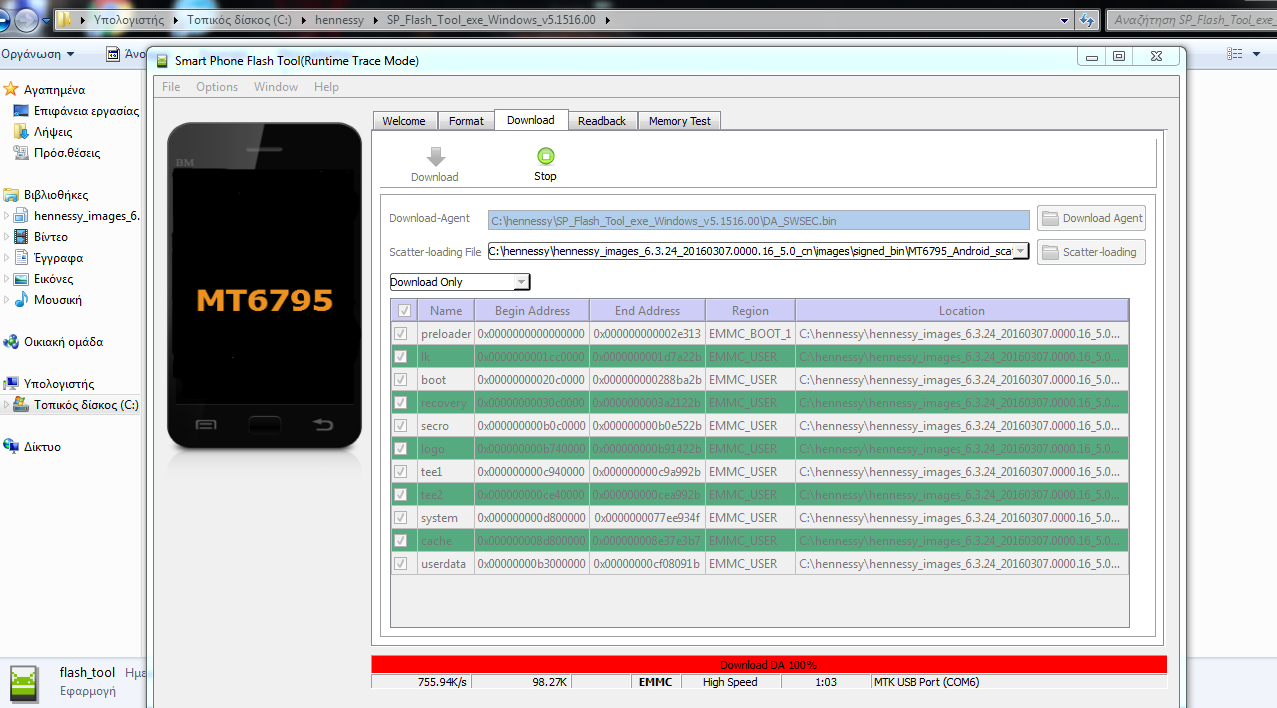Toggle the preloader partition checkbox
This screenshot has width=1277, height=708.
tap(401, 333)
